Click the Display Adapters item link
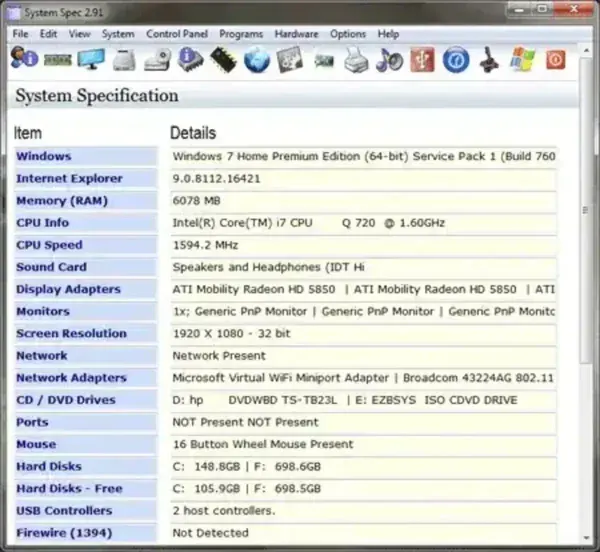 (68, 289)
